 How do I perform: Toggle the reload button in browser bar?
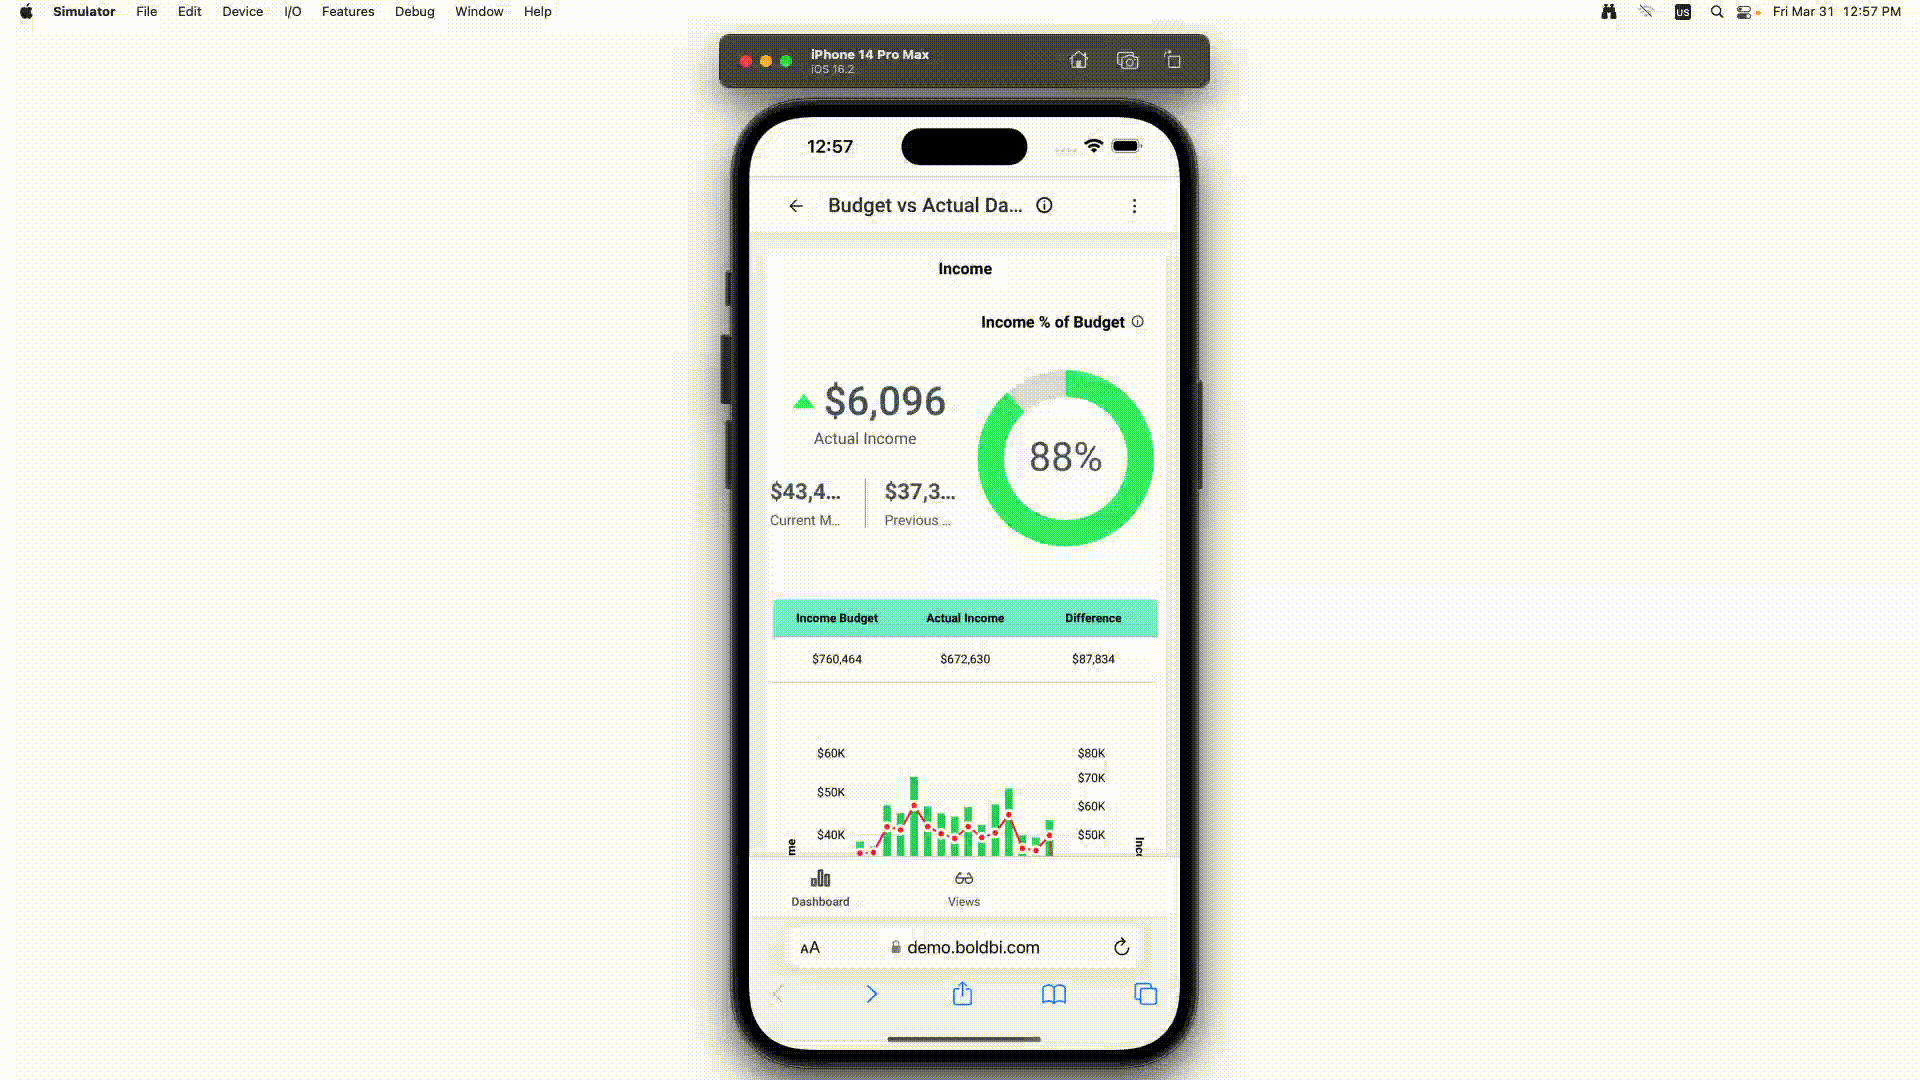tap(1122, 947)
